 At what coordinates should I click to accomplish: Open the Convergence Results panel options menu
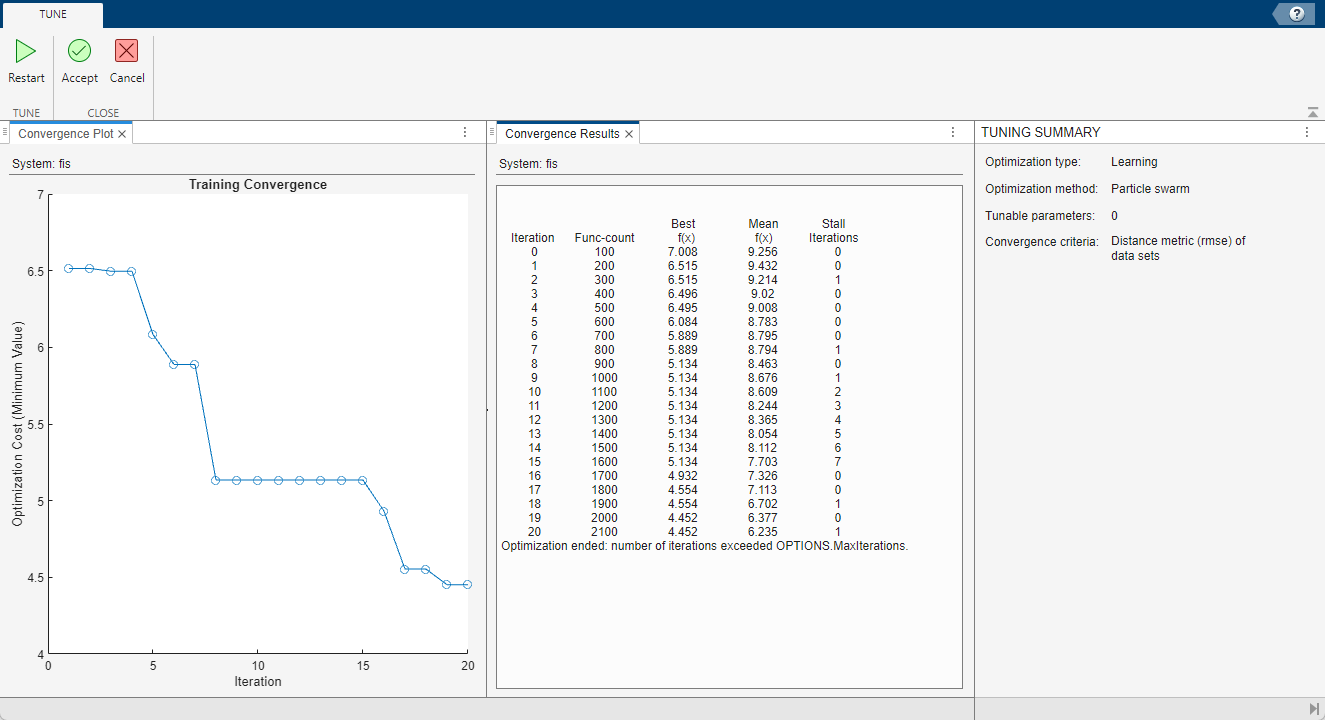pos(953,132)
